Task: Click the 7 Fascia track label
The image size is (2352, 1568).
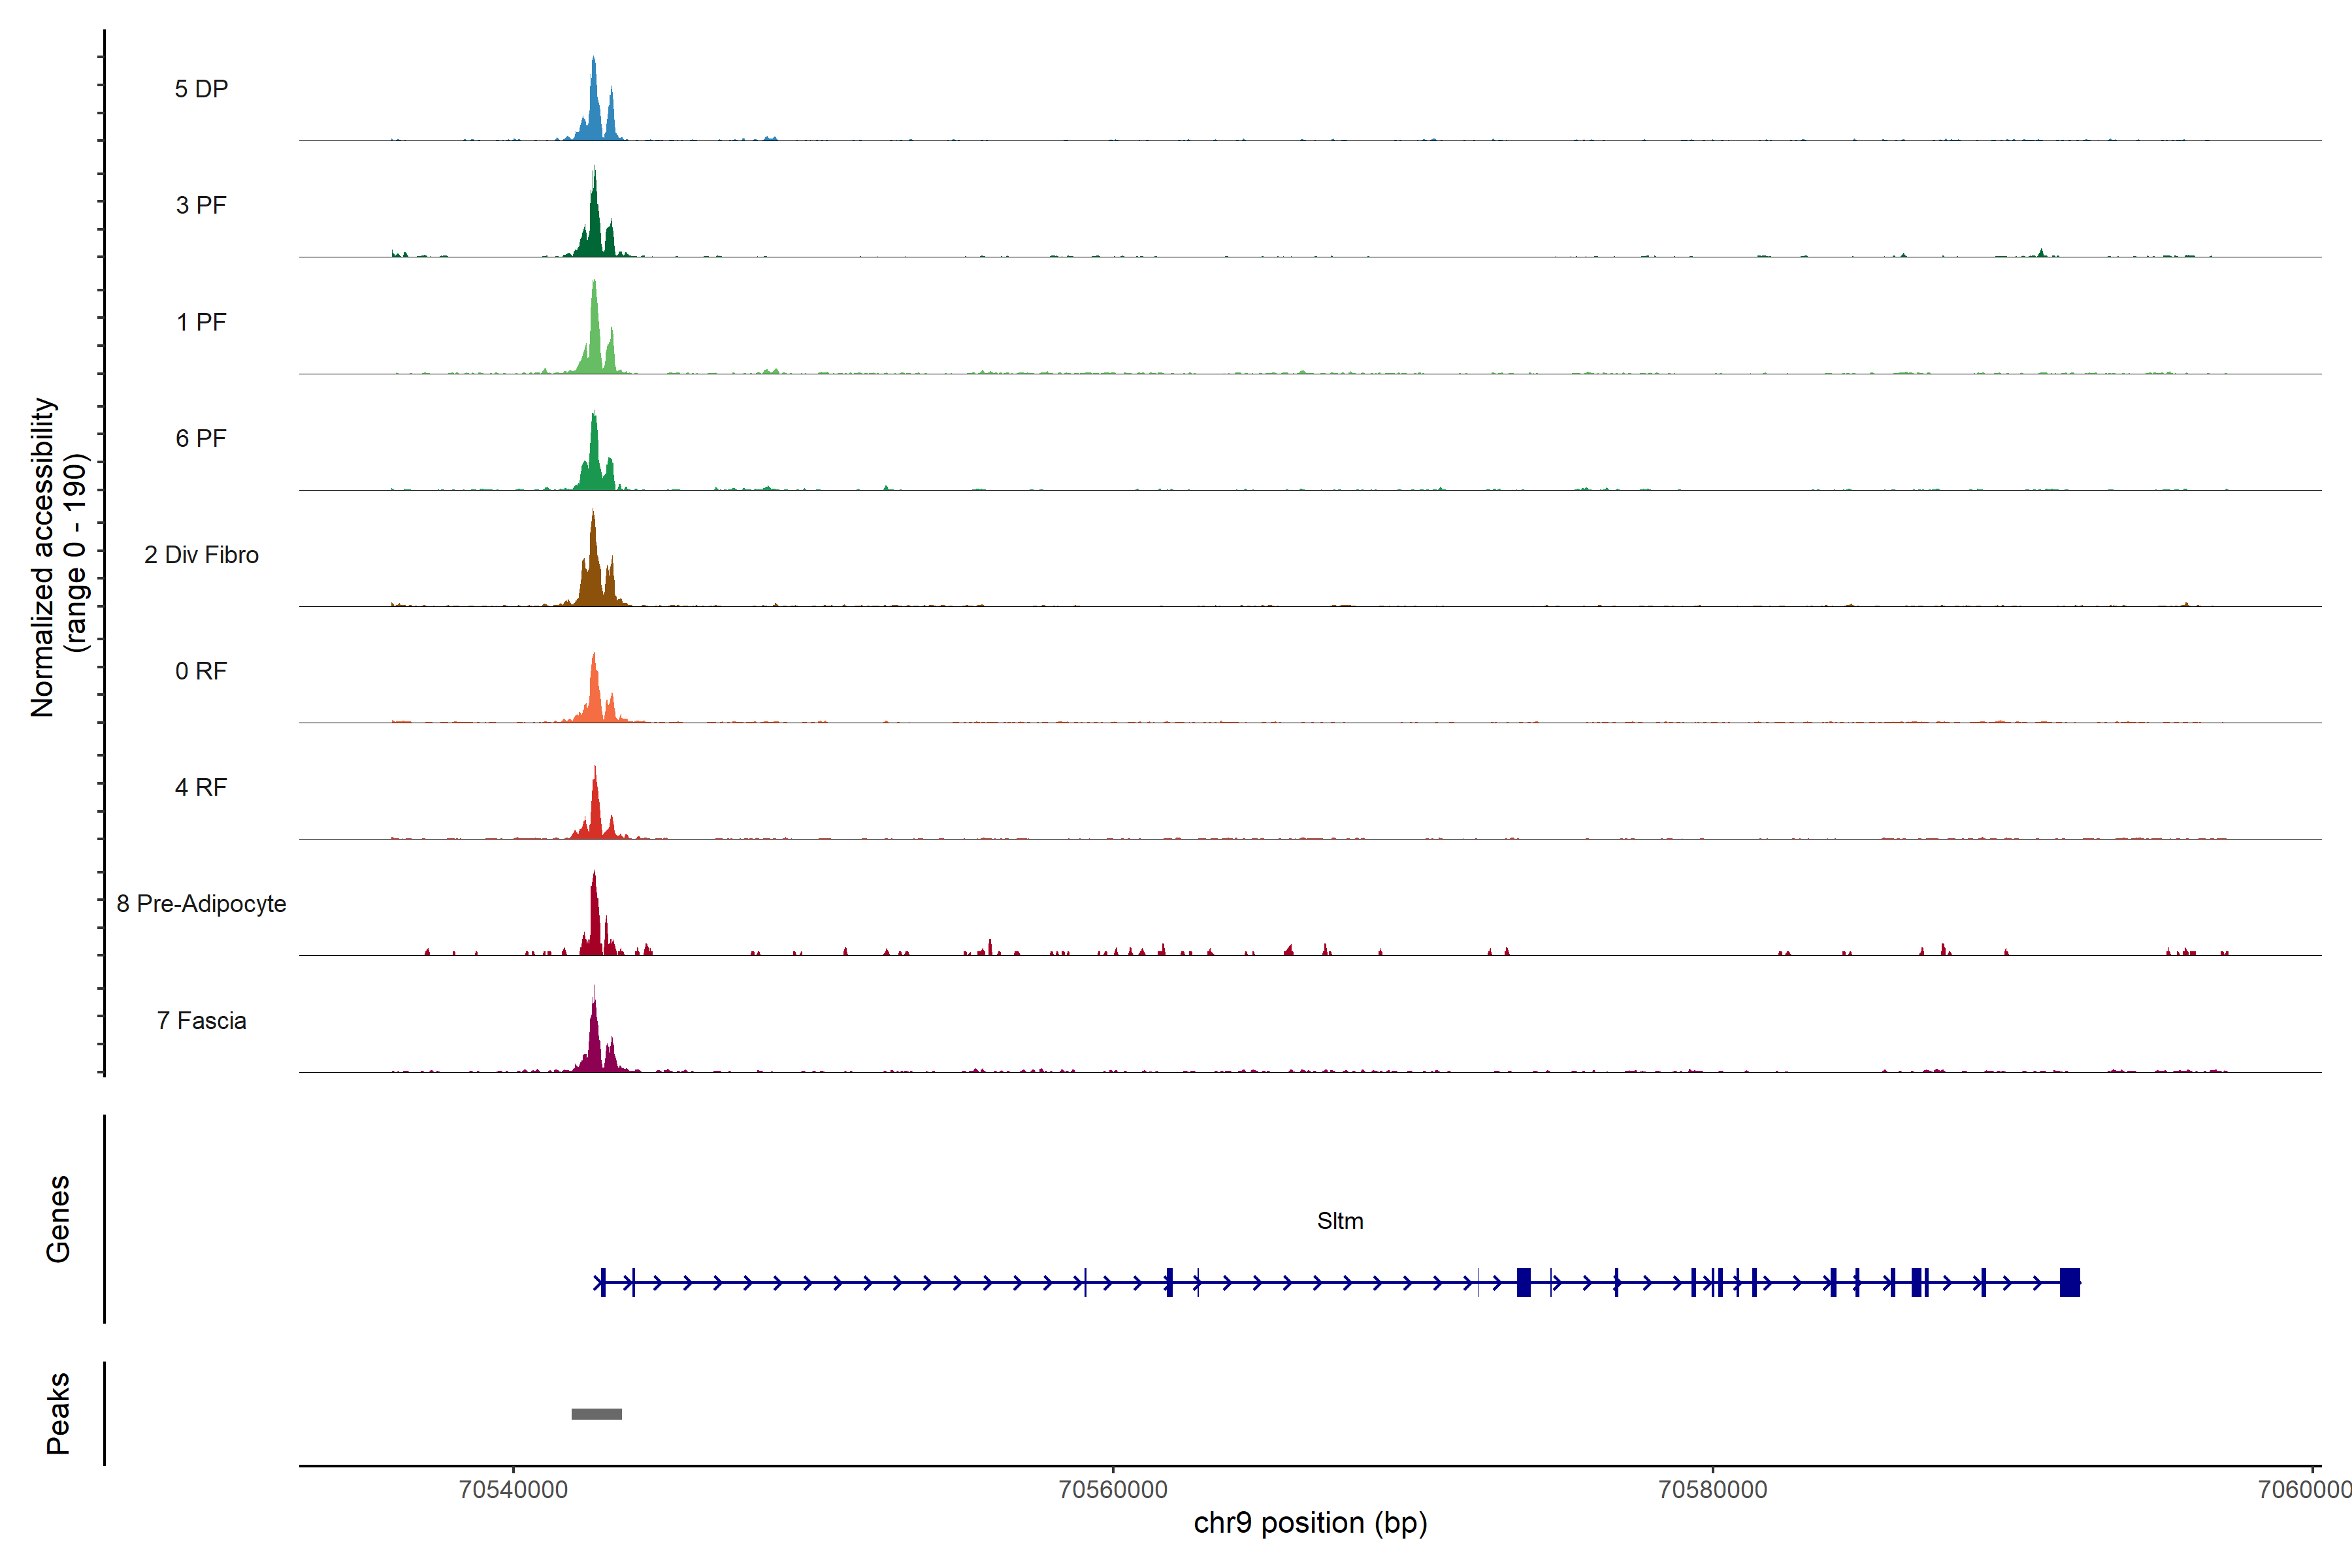Action: pyautogui.click(x=201, y=1020)
